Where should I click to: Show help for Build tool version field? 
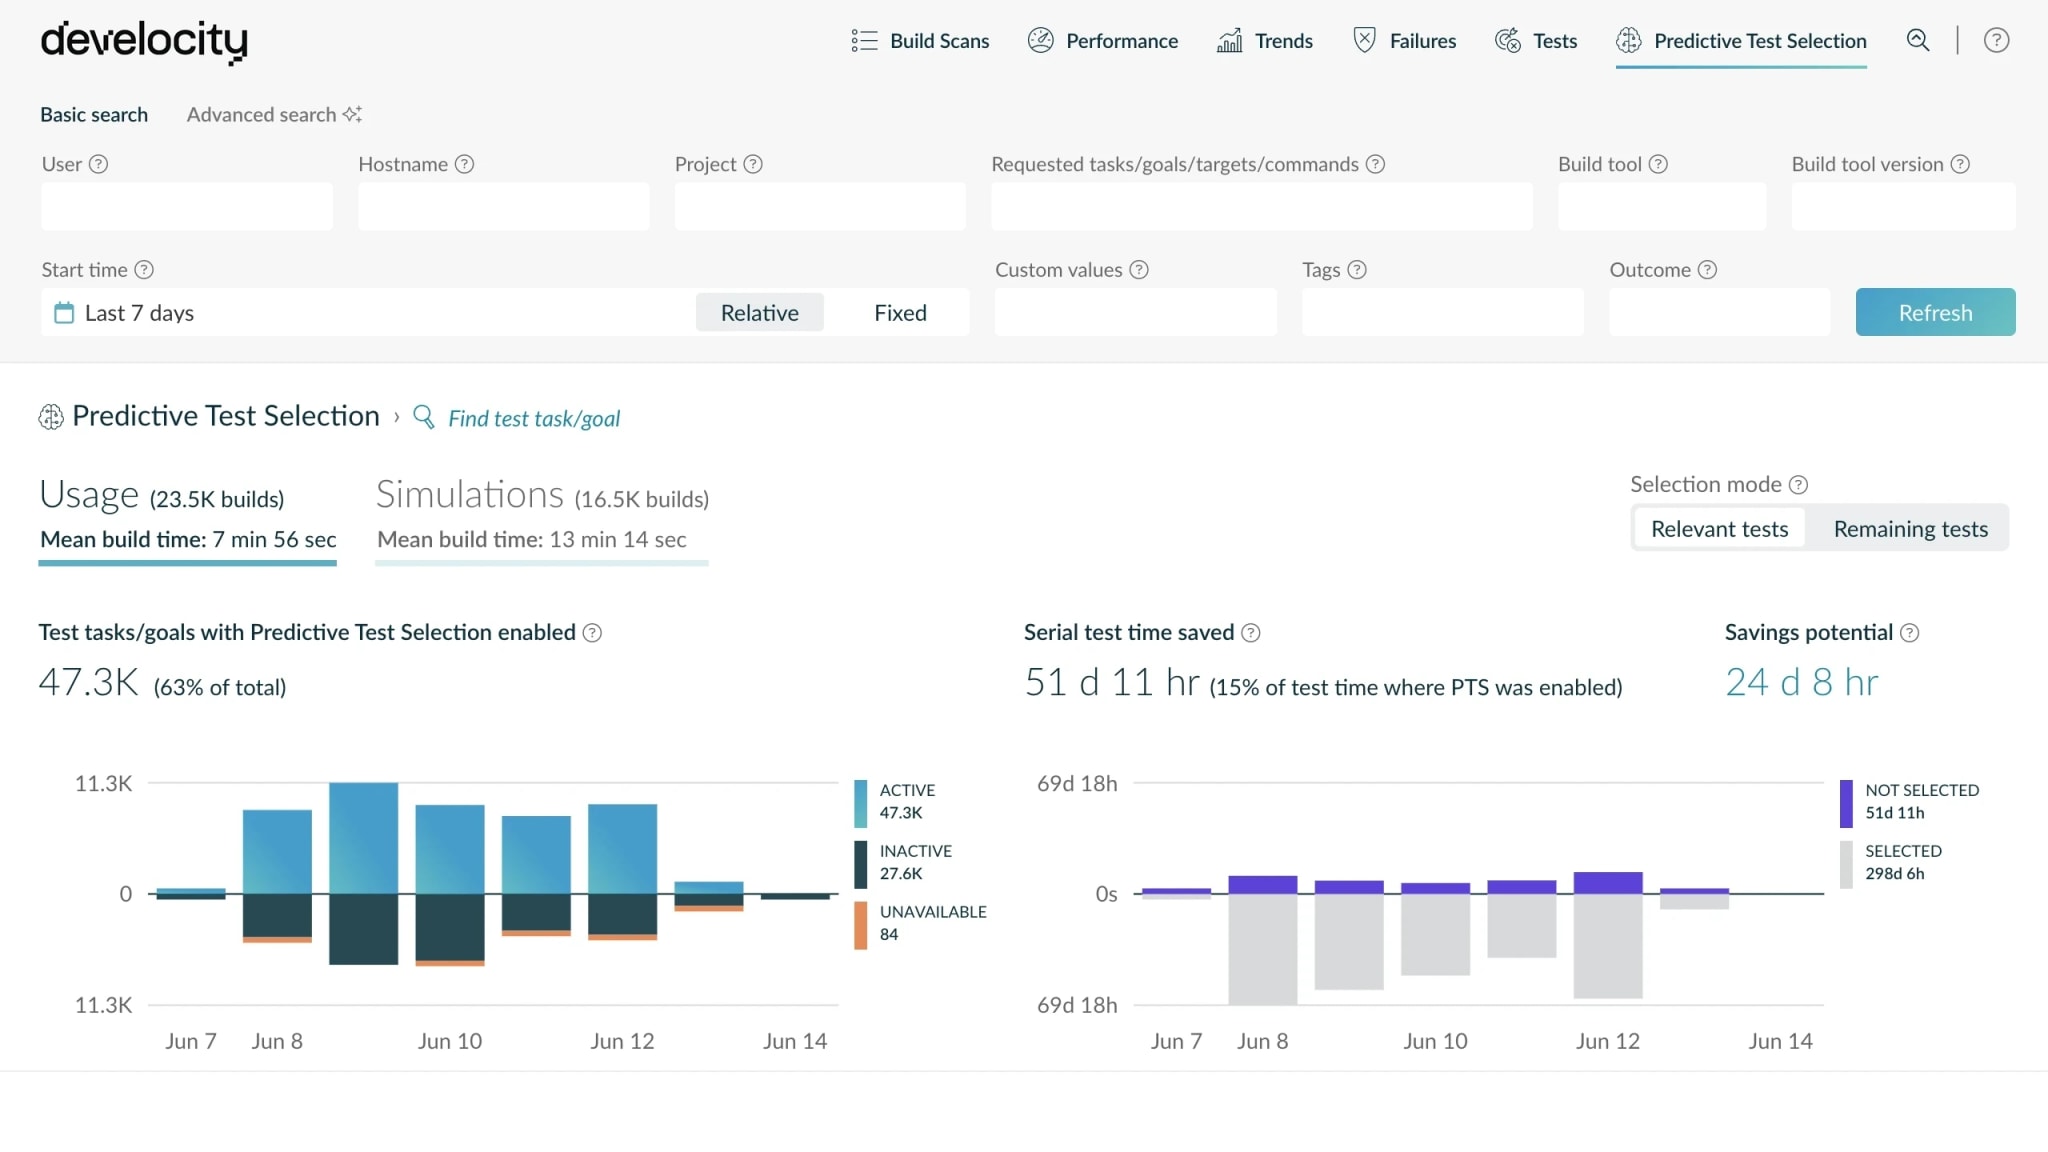(1960, 164)
